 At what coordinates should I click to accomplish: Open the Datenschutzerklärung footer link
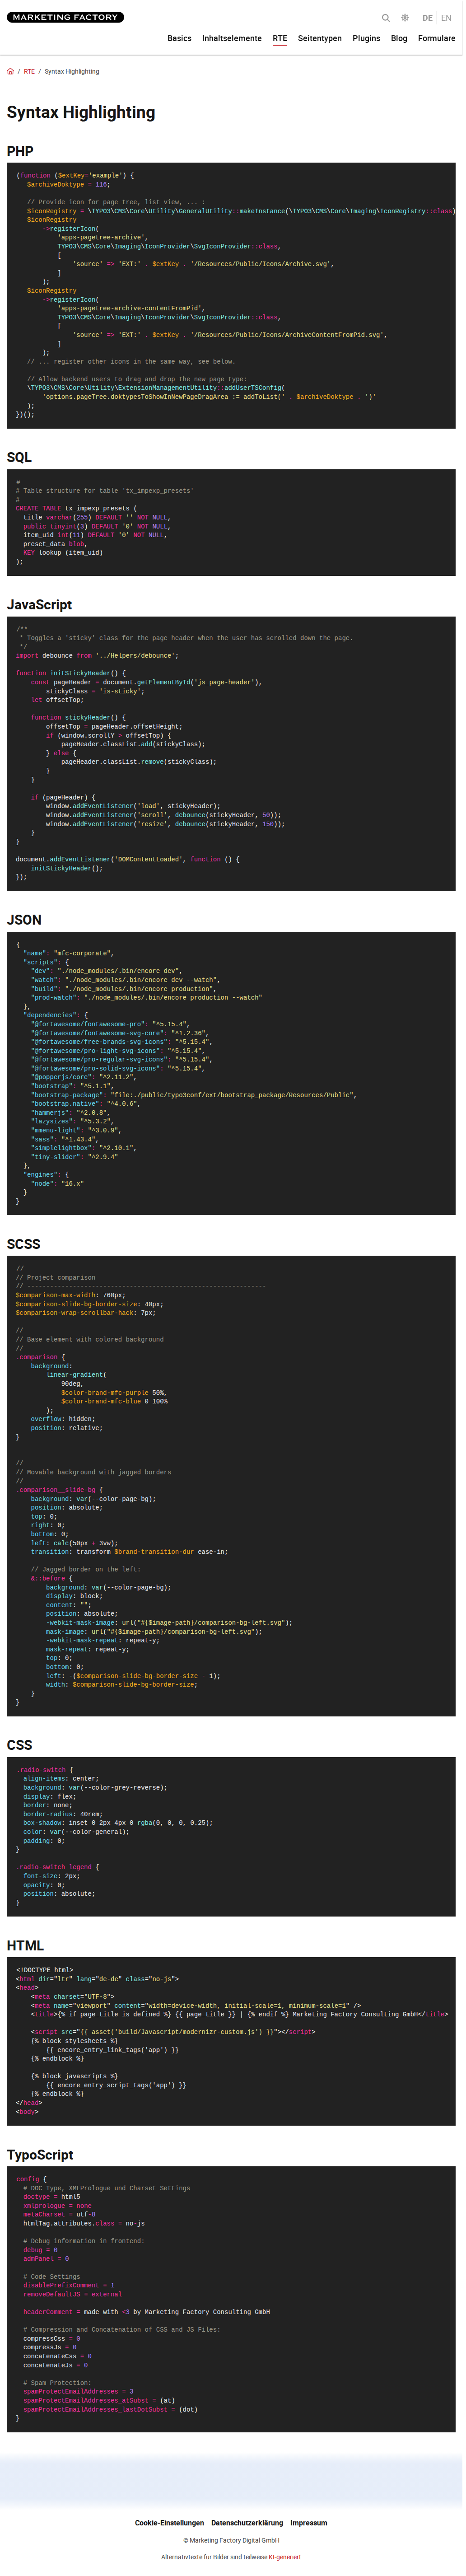247,2523
